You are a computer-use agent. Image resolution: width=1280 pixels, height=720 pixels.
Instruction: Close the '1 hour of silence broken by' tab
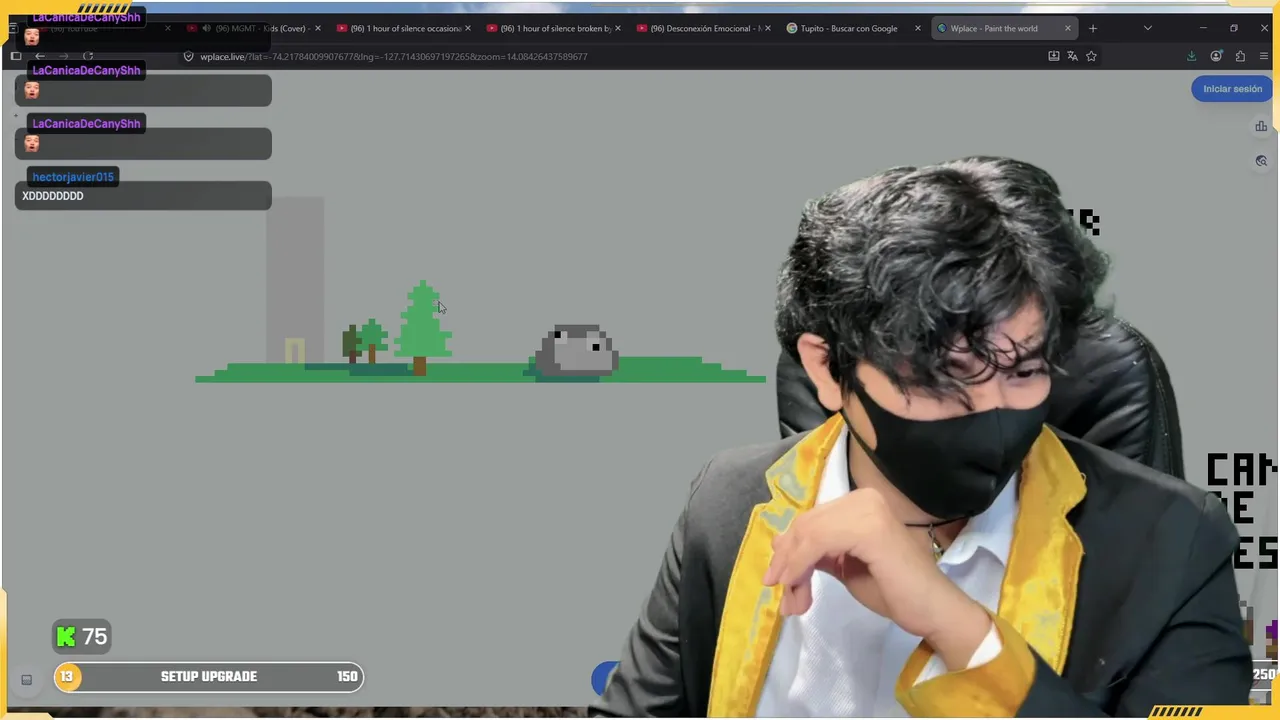[617, 28]
